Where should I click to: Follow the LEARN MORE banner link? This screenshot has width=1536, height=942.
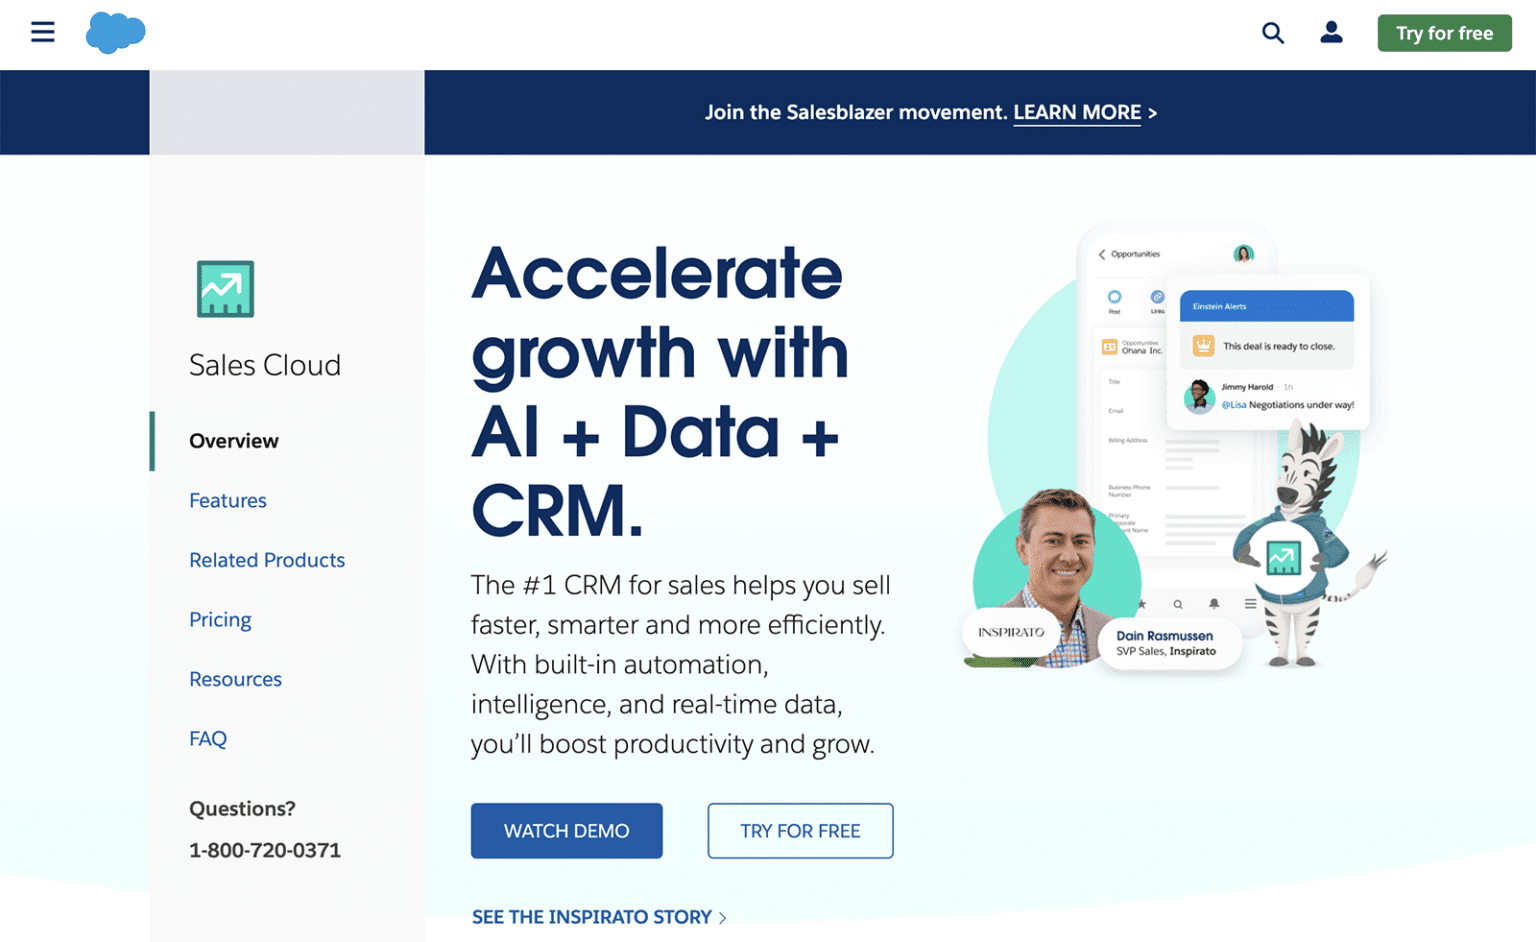1077,113
